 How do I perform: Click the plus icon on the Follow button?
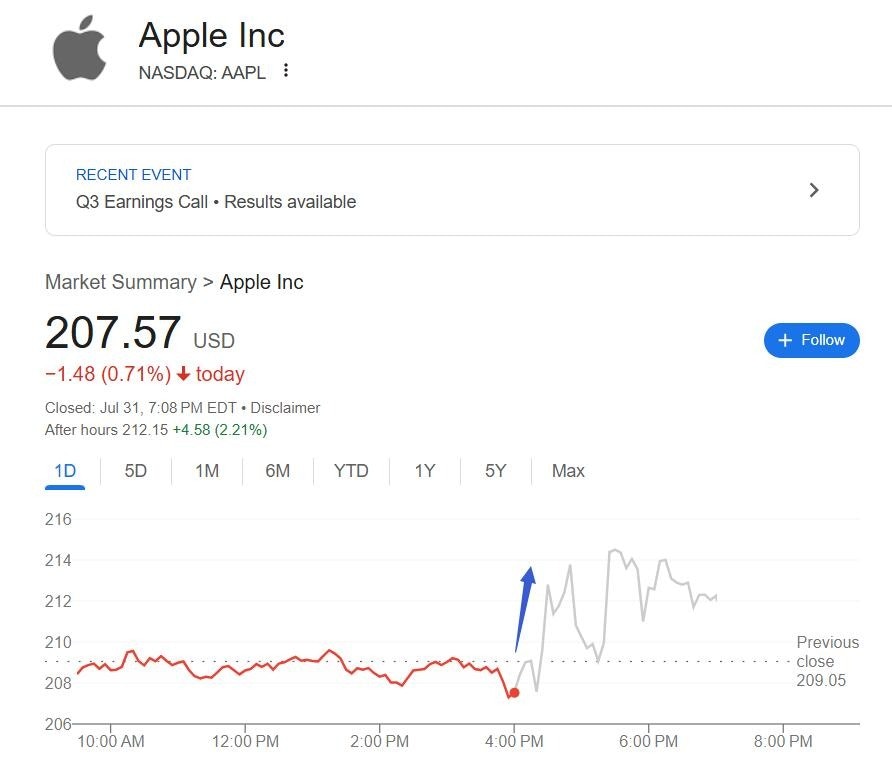[785, 340]
